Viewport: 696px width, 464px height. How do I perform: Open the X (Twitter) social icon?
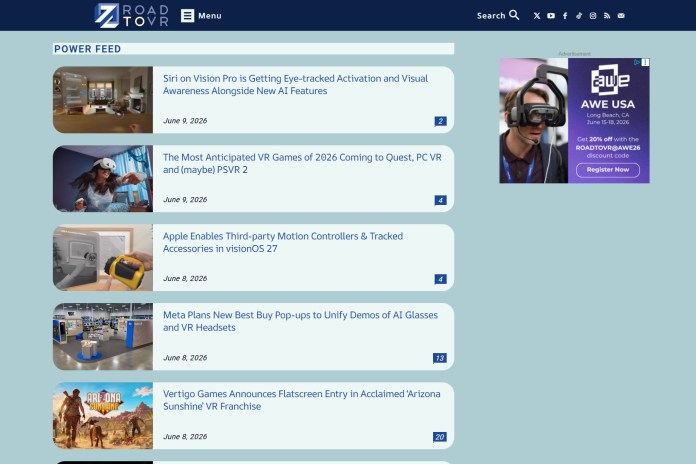tap(537, 16)
